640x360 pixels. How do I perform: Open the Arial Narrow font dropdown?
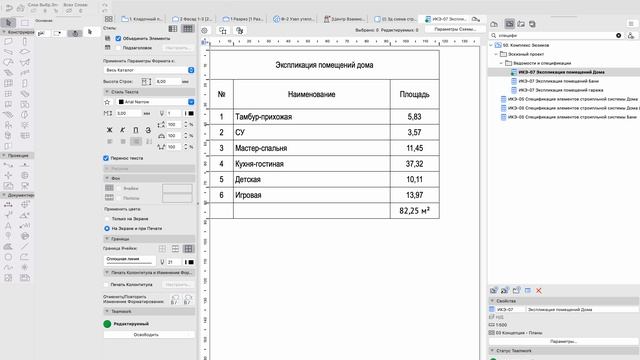pos(156,102)
